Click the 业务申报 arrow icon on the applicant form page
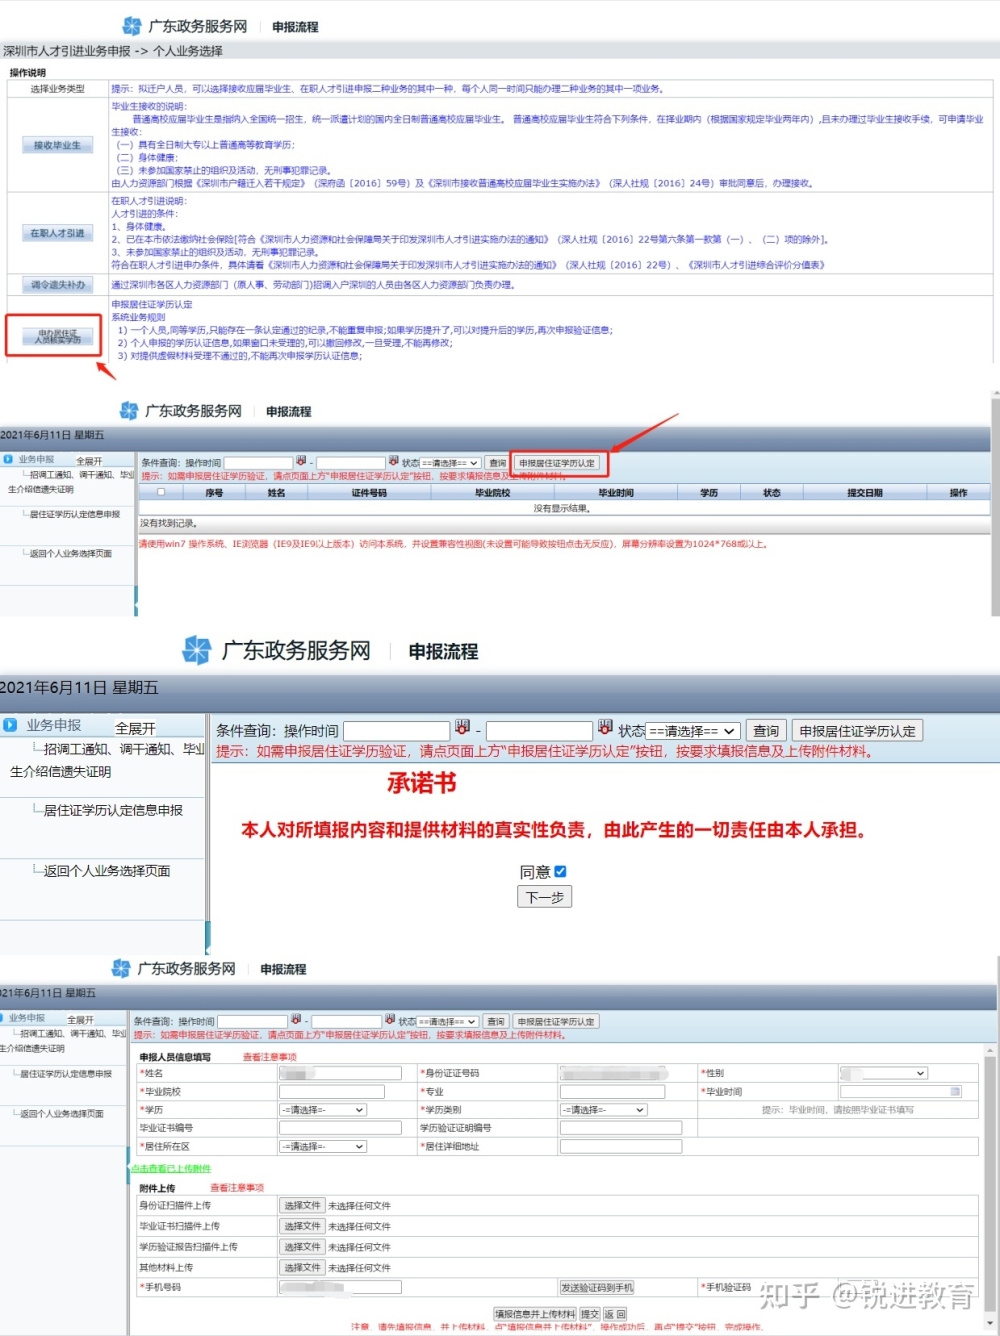 click(x=4, y=1018)
